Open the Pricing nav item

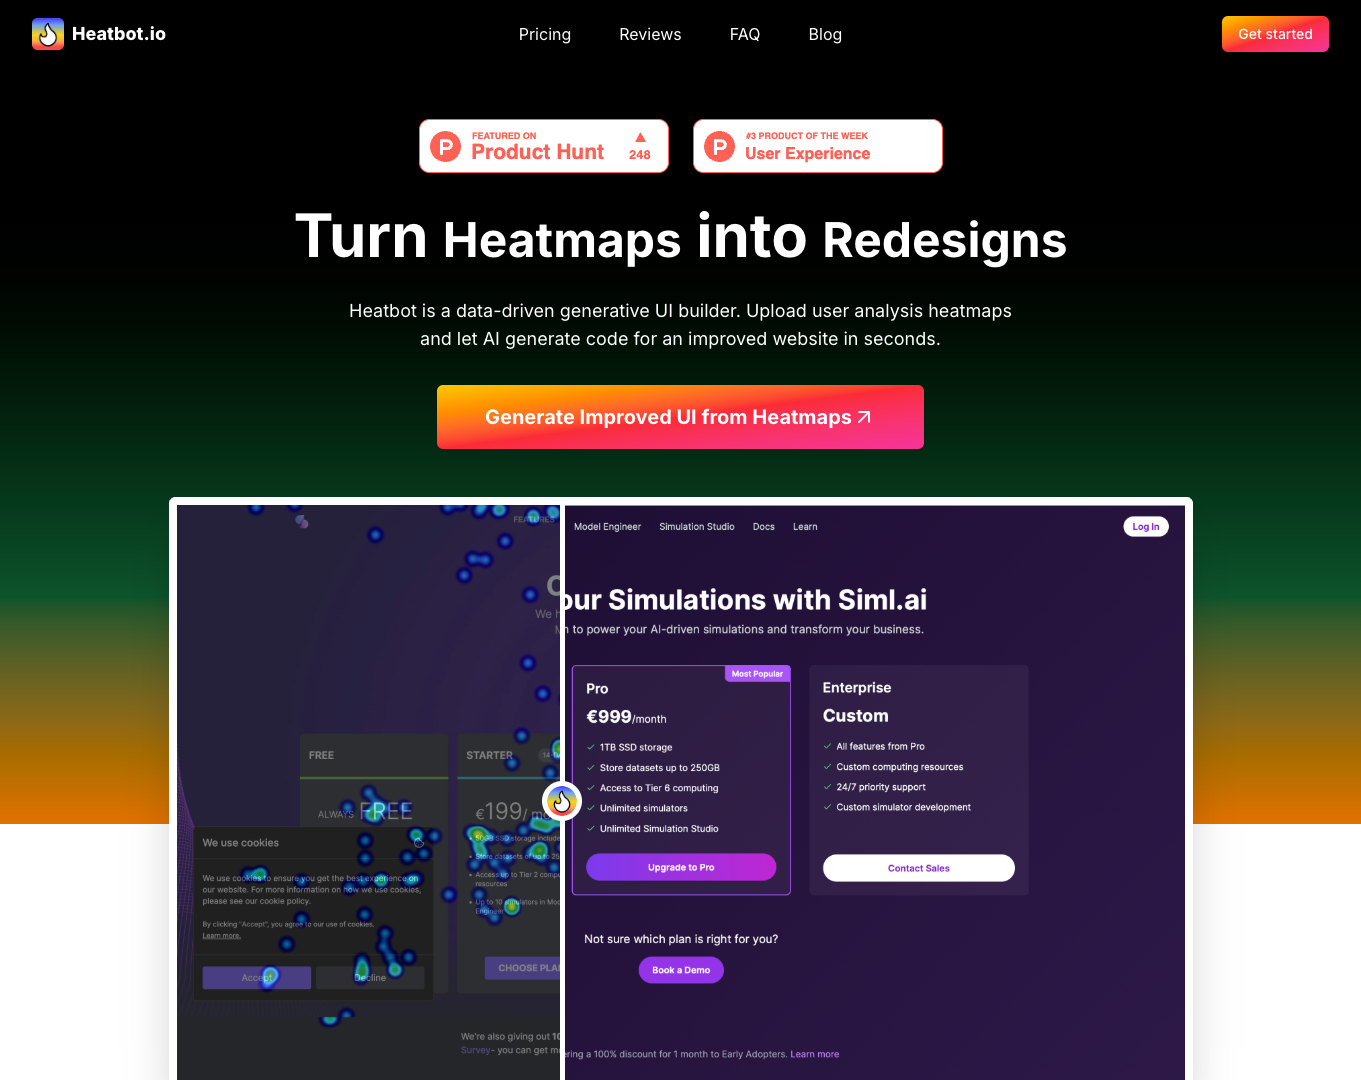click(x=544, y=33)
